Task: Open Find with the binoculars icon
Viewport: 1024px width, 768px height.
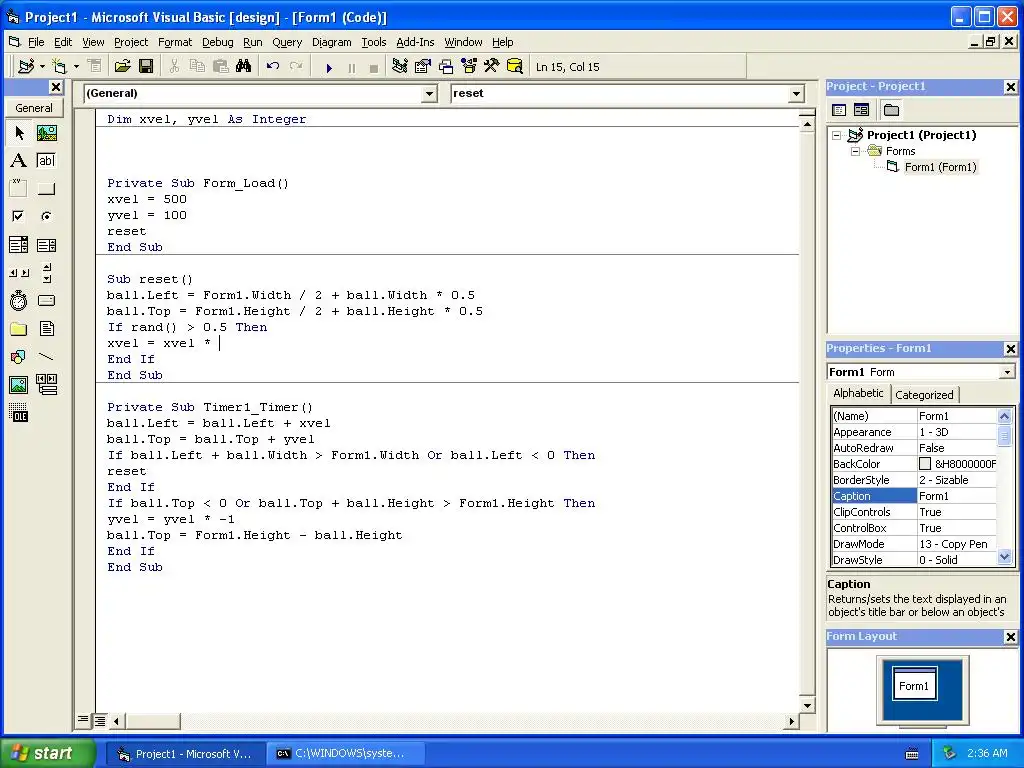Action: (x=244, y=66)
